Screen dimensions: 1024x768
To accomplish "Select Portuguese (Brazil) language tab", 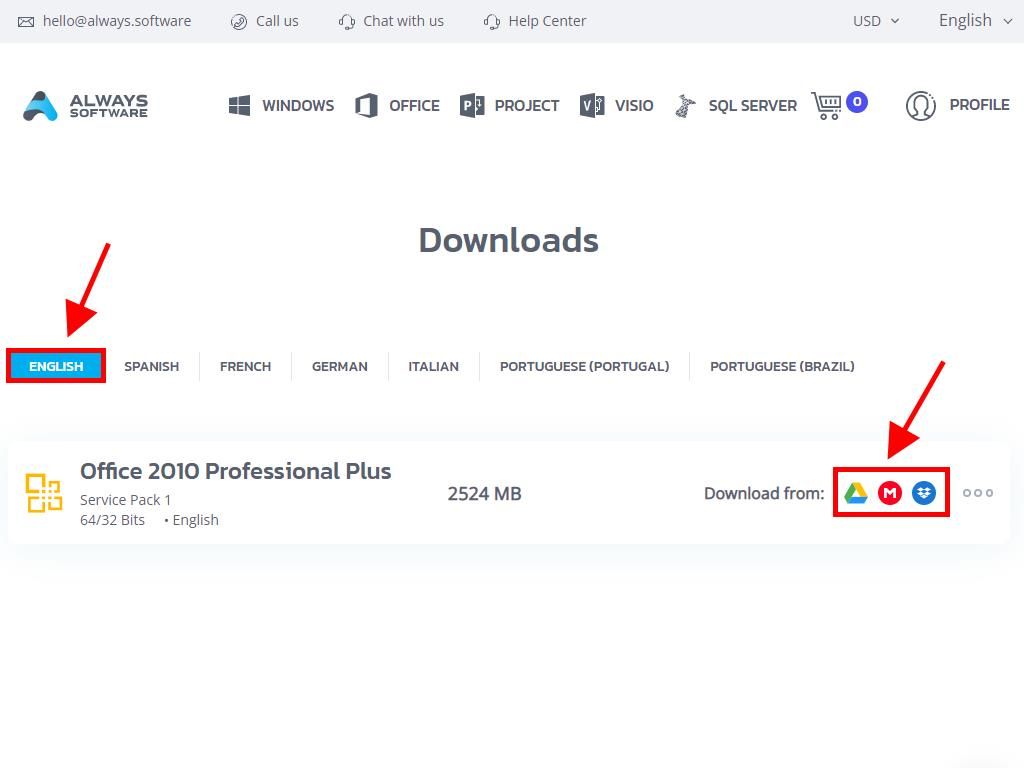I will point(782,366).
